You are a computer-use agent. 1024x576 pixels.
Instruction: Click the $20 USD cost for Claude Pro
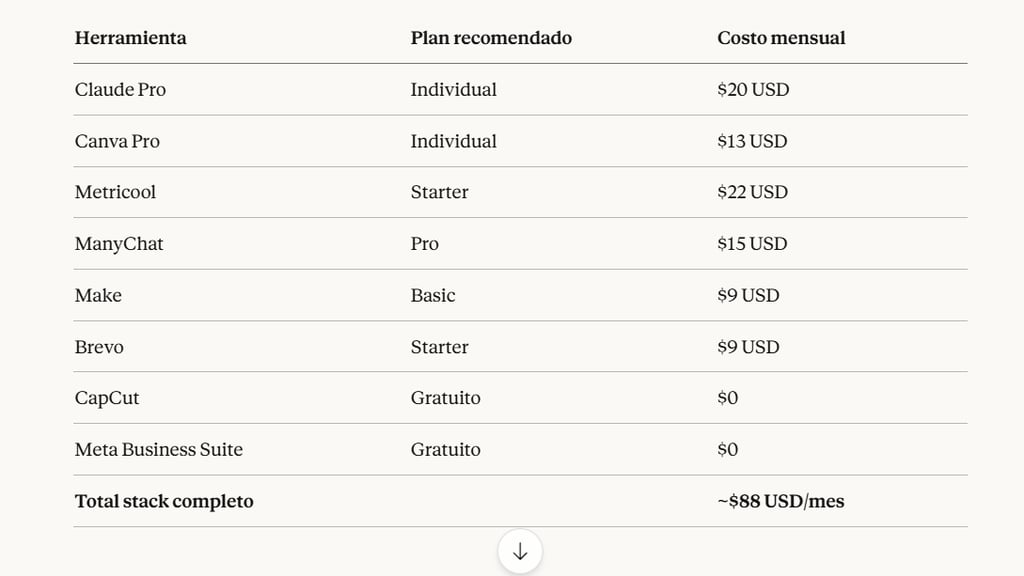(753, 90)
